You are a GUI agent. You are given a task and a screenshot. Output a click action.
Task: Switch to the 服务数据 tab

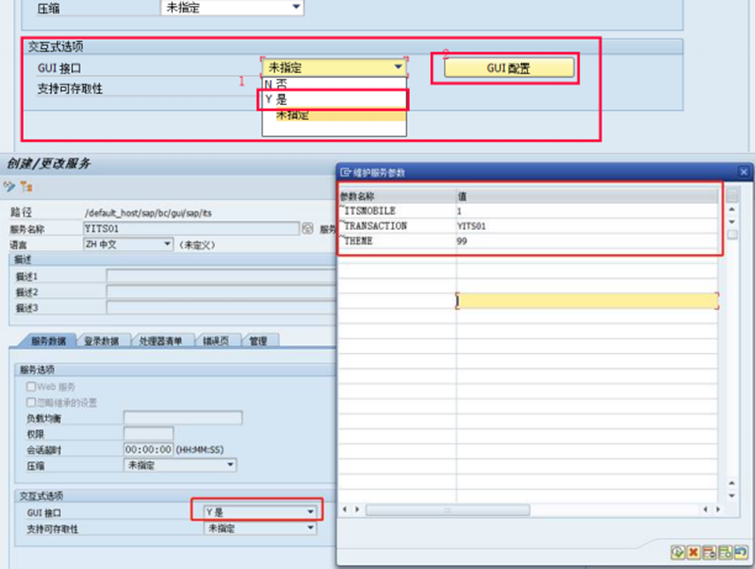(x=49, y=341)
